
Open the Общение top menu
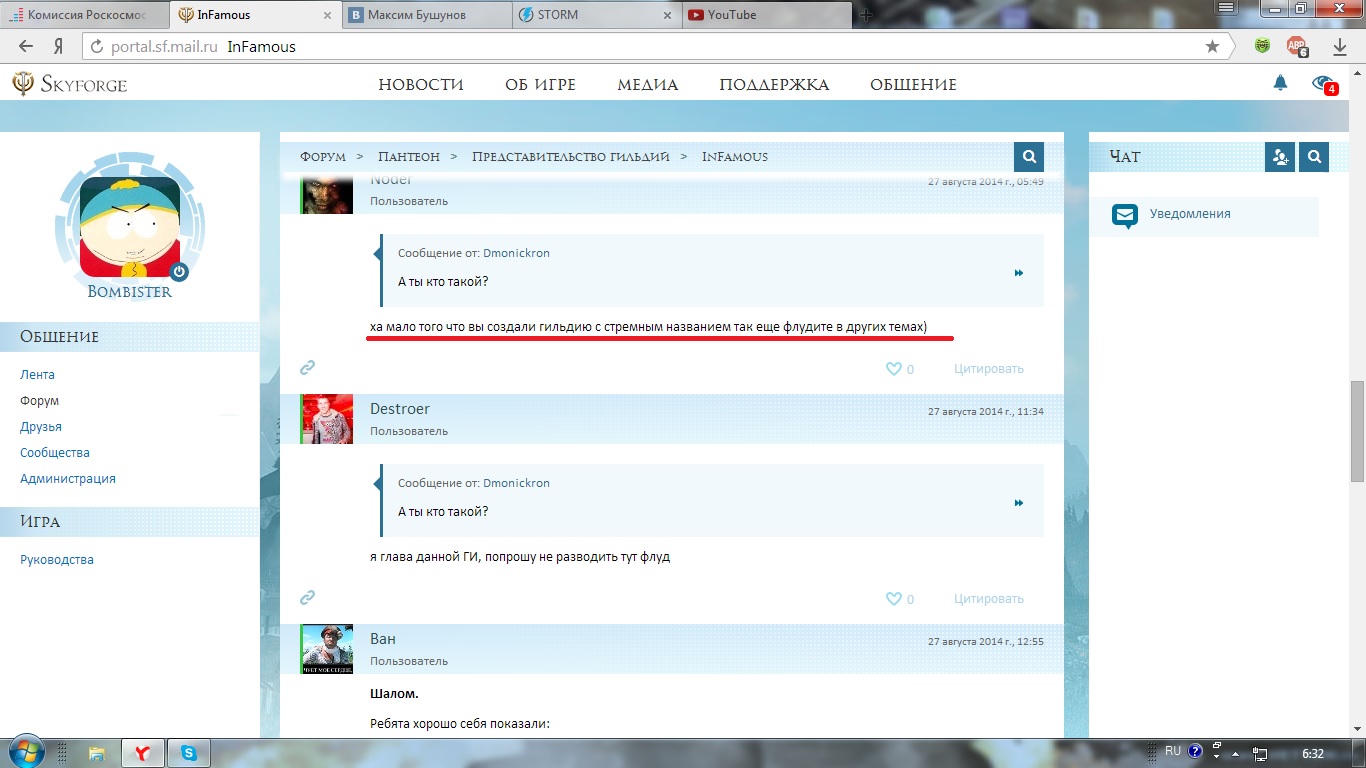(x=913, y=85)
